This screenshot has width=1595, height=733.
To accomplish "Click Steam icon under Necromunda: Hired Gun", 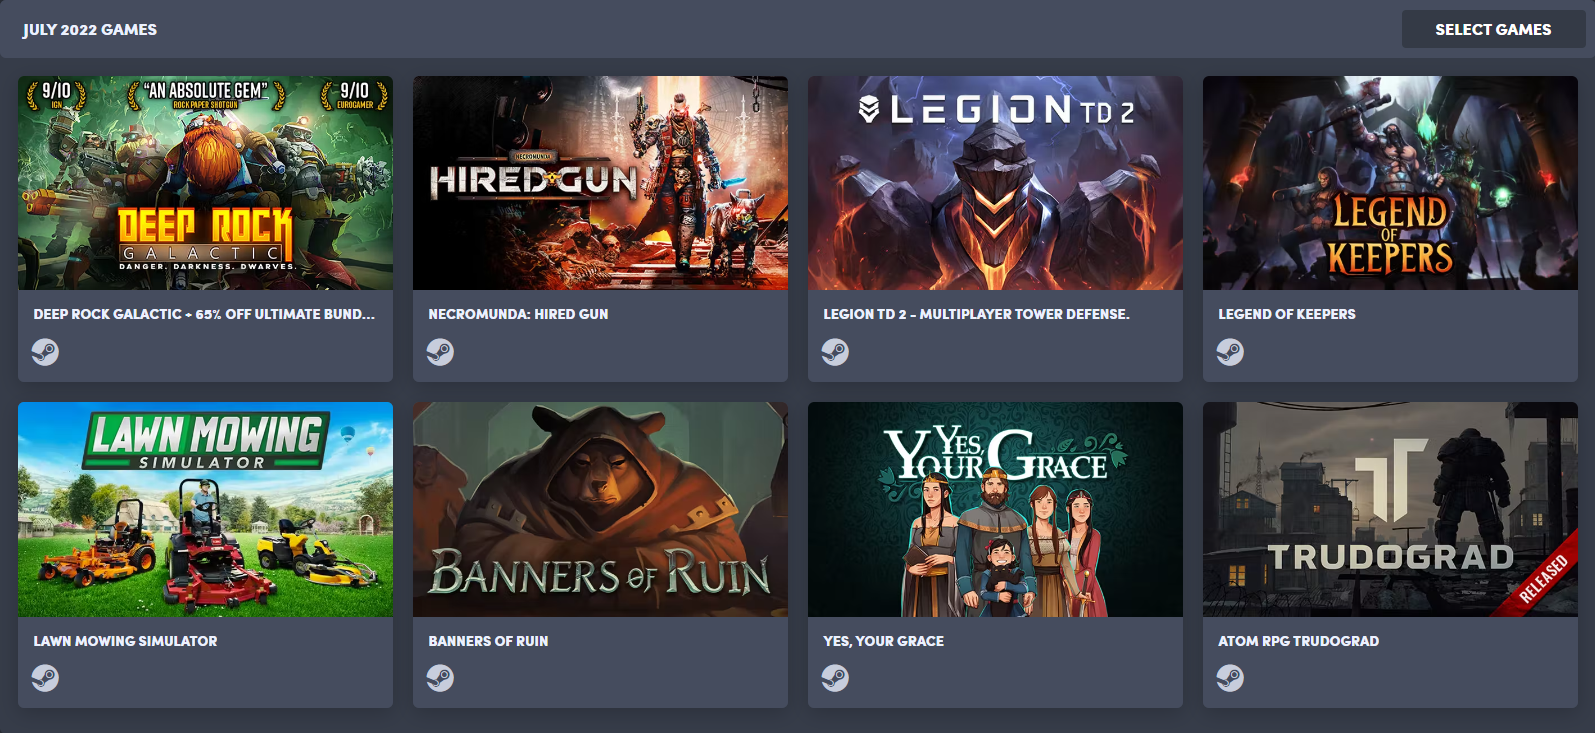I will [x=440, y=352].
